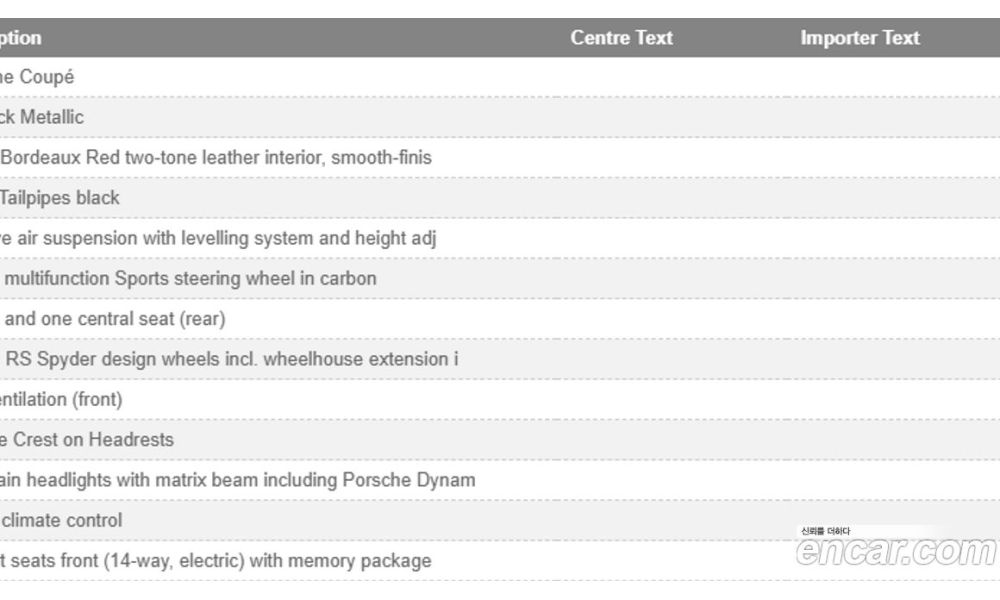Click the Korean tagline above the encar.com logo
Viewport: 1000px width, 600px height.
(x=825, y=530)
